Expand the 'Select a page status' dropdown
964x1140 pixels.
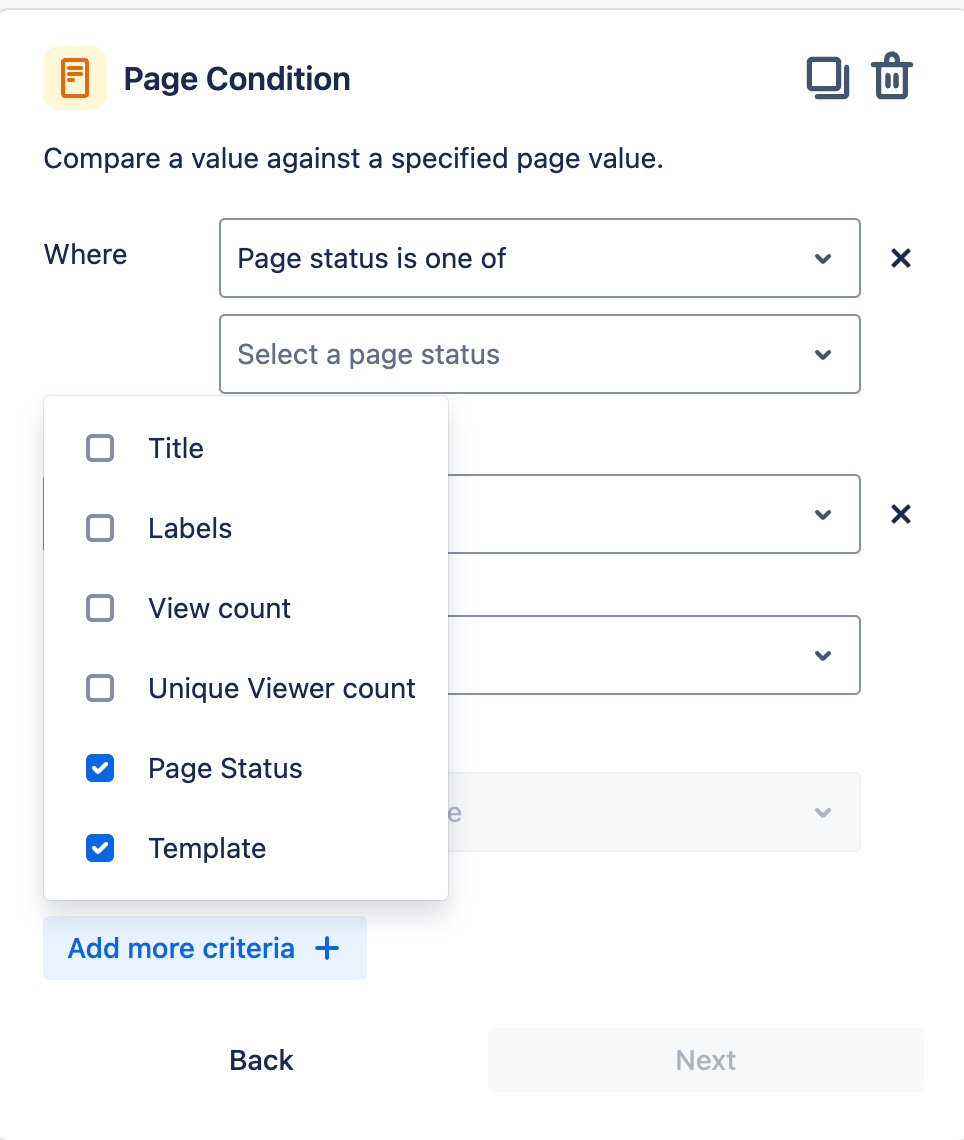(540, 354)
